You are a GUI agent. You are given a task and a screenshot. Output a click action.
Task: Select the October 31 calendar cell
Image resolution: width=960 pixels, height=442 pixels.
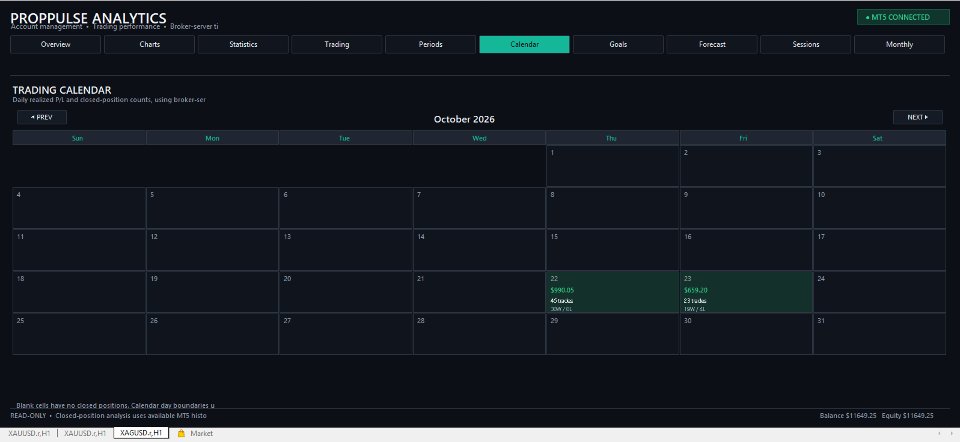879,334
